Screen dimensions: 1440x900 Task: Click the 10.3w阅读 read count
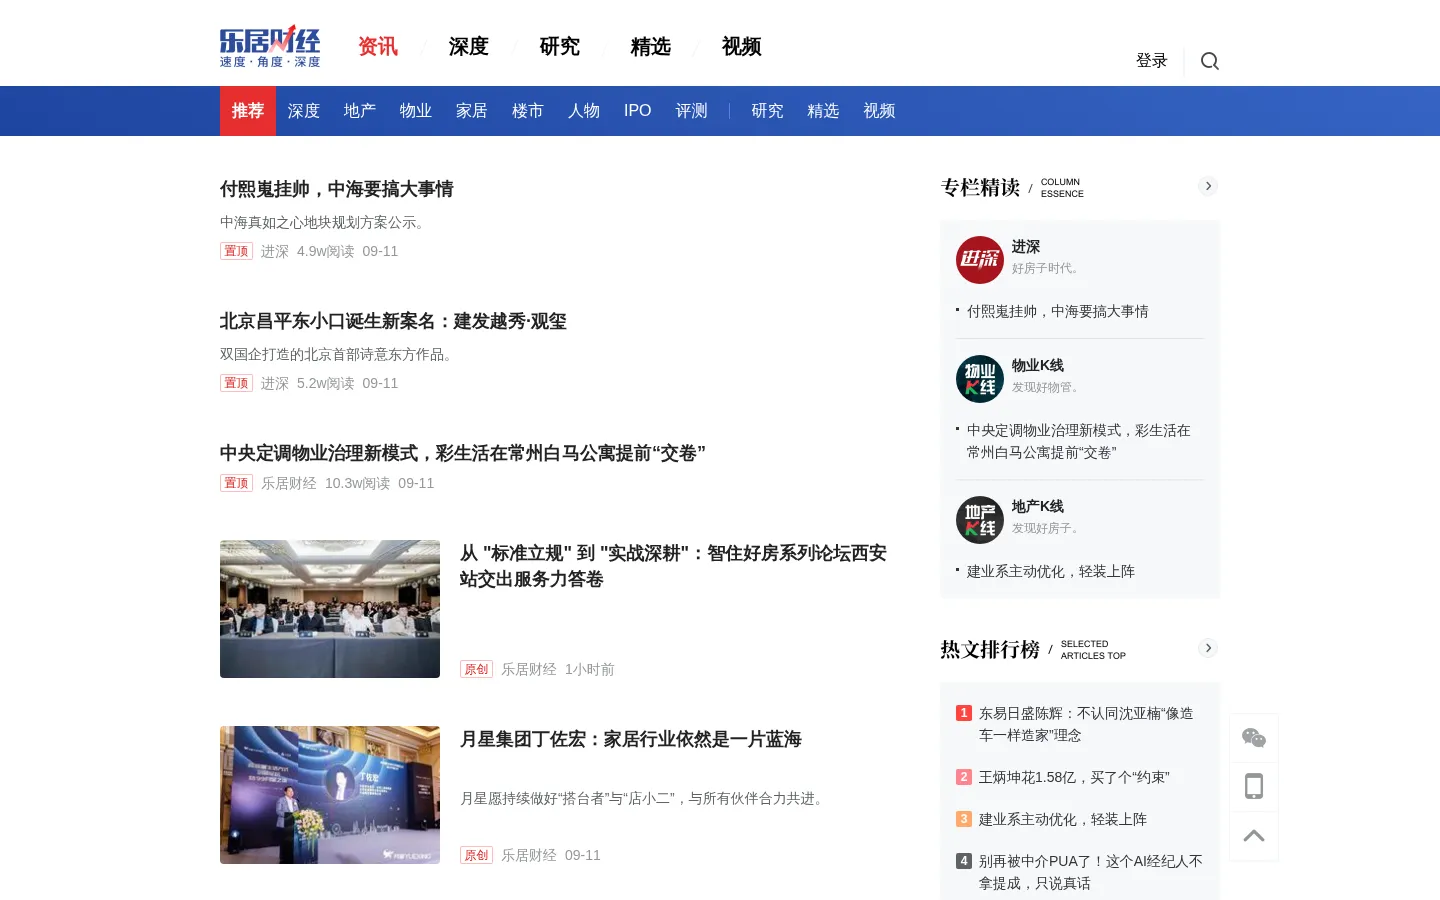pyautogui.click(x=358, y=484)
